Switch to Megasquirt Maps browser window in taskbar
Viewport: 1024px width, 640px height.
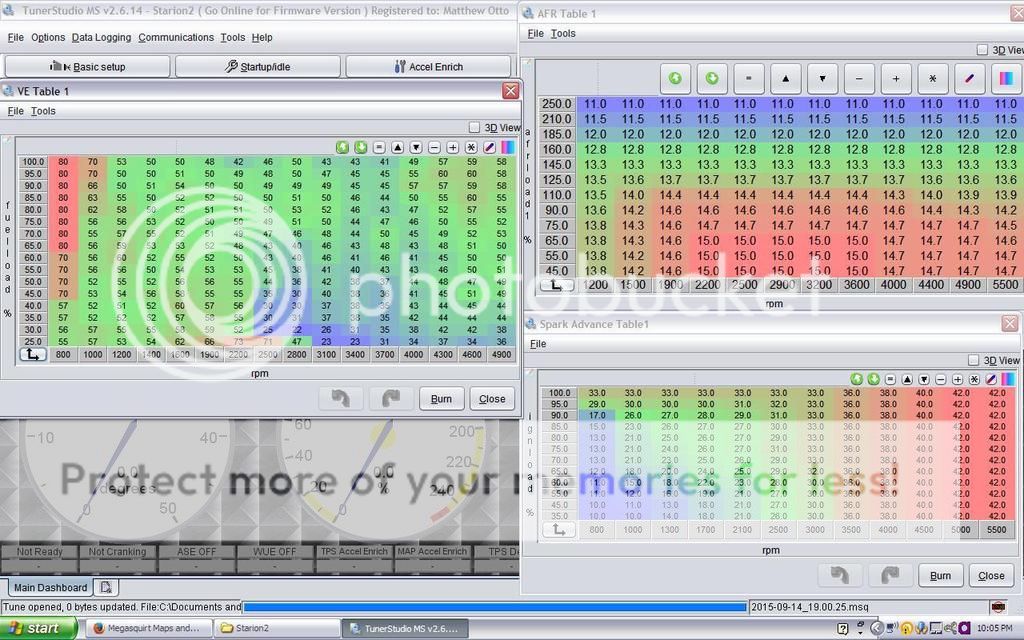pyautogui.click(x=149, y=628)
